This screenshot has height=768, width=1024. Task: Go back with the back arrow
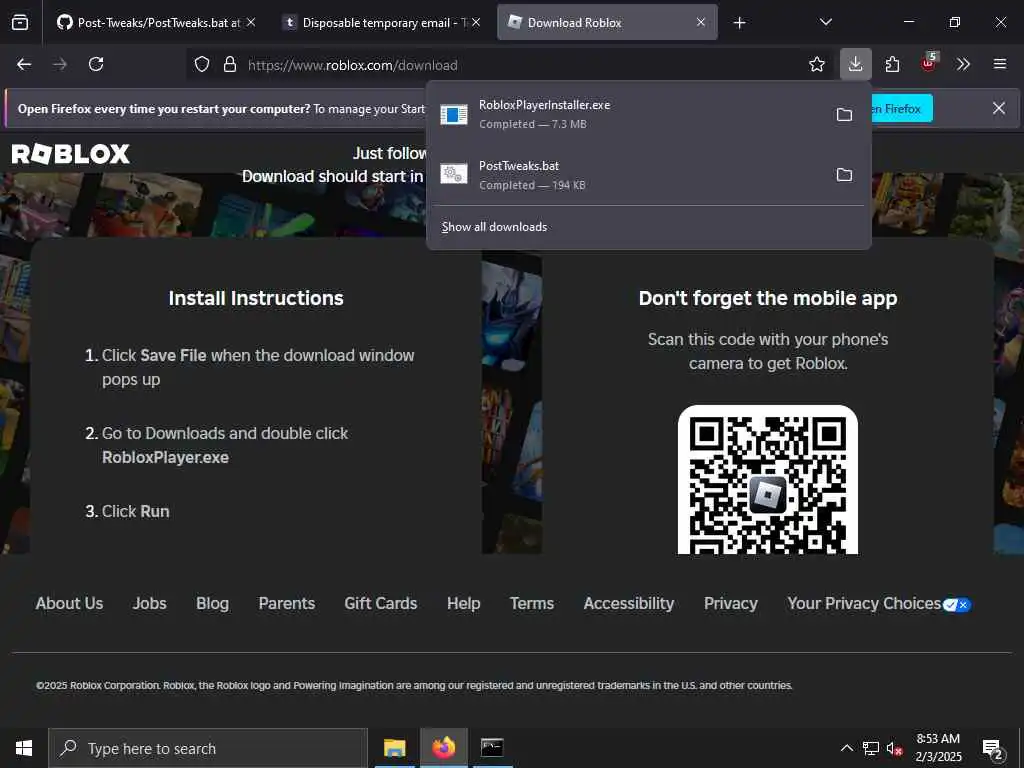coord(24,64)
